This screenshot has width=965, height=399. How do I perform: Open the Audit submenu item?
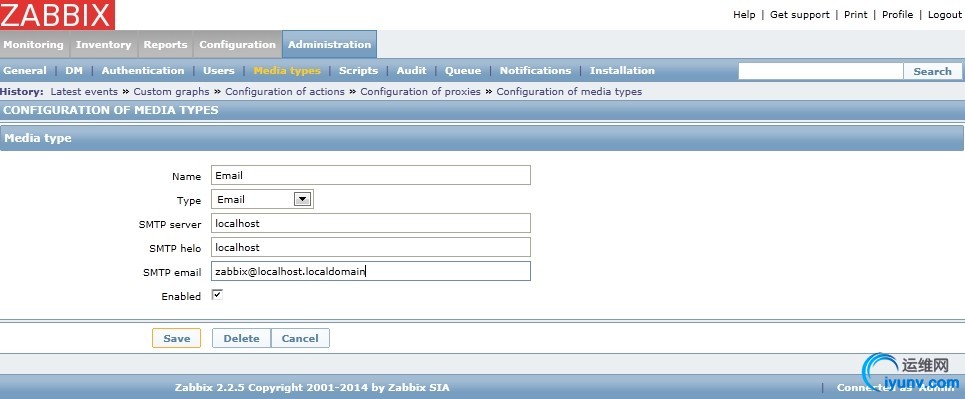coord(411,71)
